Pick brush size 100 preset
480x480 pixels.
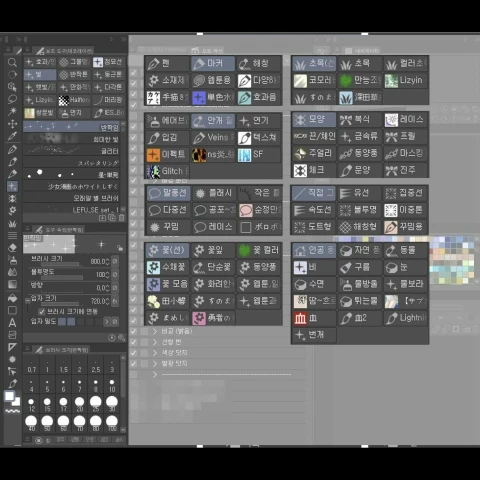click(x=112, y=423)
